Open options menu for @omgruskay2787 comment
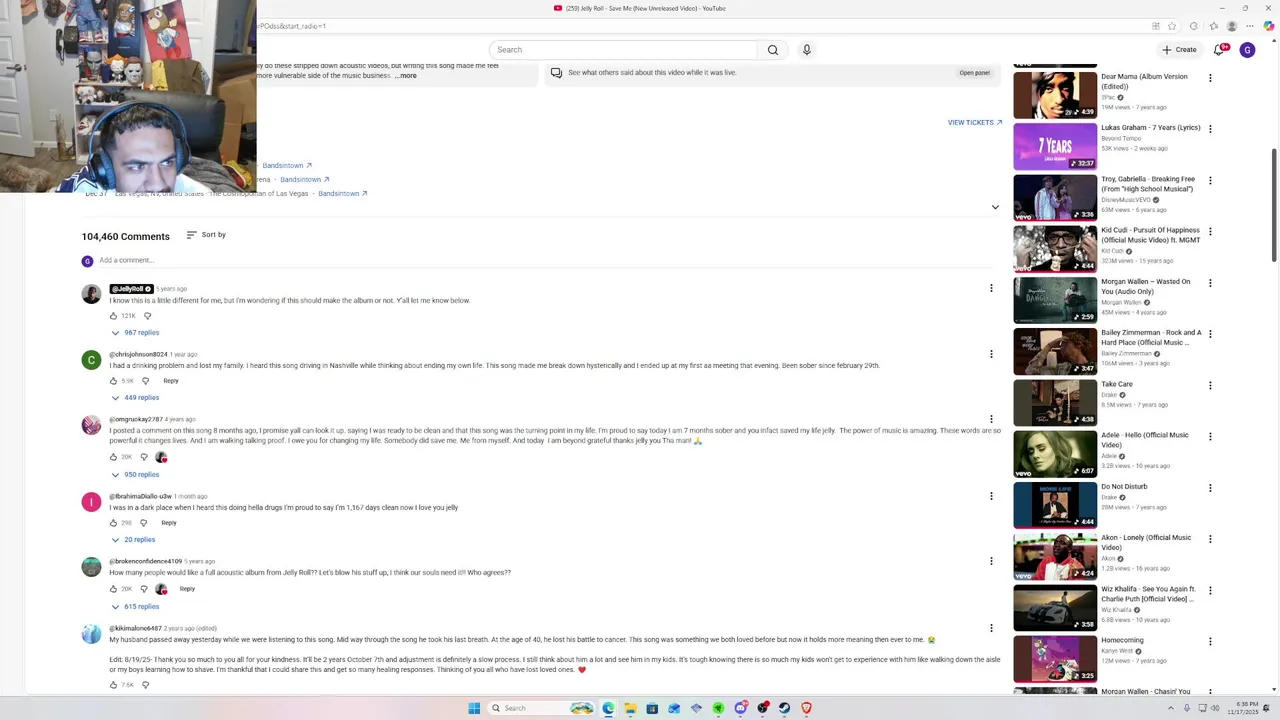This screenshot has height=720, width=1280. coord(991,419)
